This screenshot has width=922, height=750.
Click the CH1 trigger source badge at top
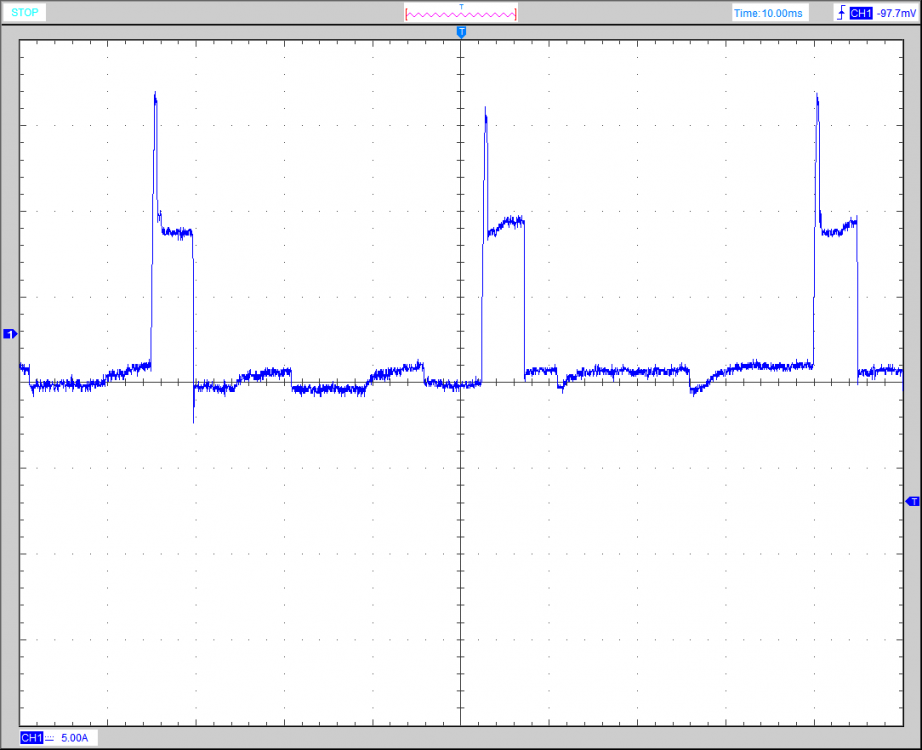click(859, 13)
